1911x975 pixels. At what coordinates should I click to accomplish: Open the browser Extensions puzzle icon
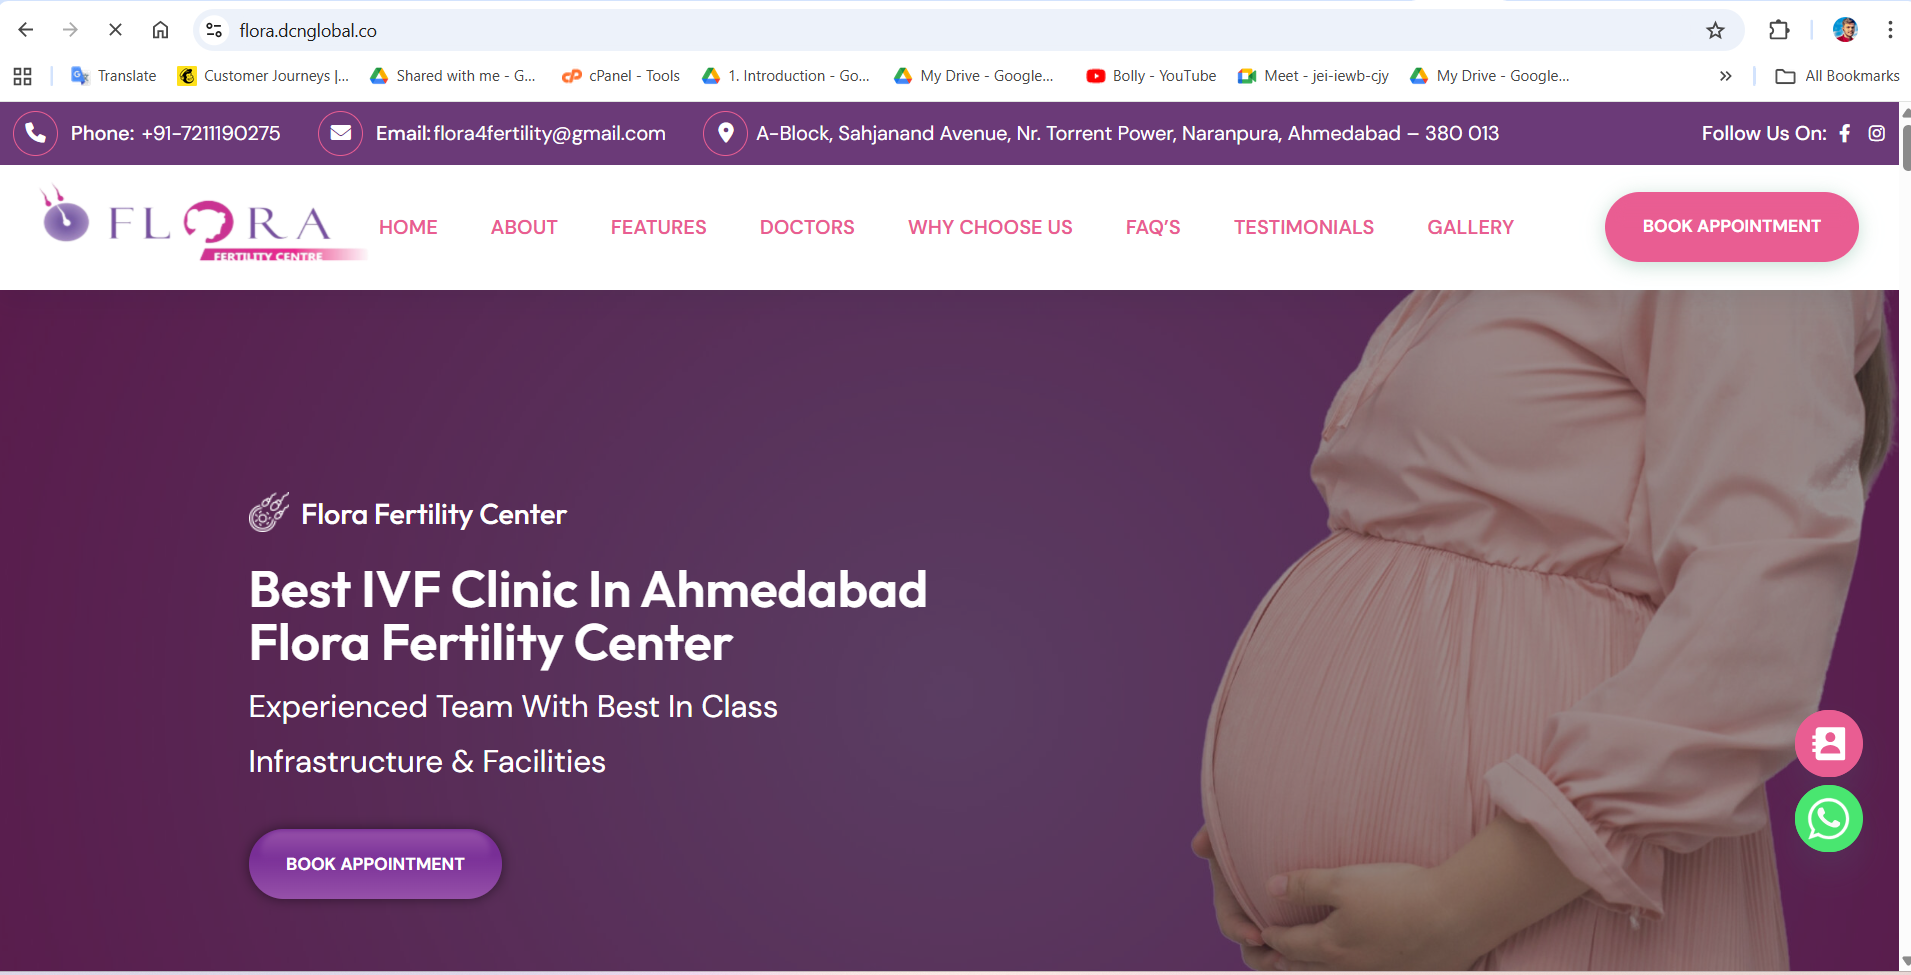pyautogui.click(x=1779, y=30)
